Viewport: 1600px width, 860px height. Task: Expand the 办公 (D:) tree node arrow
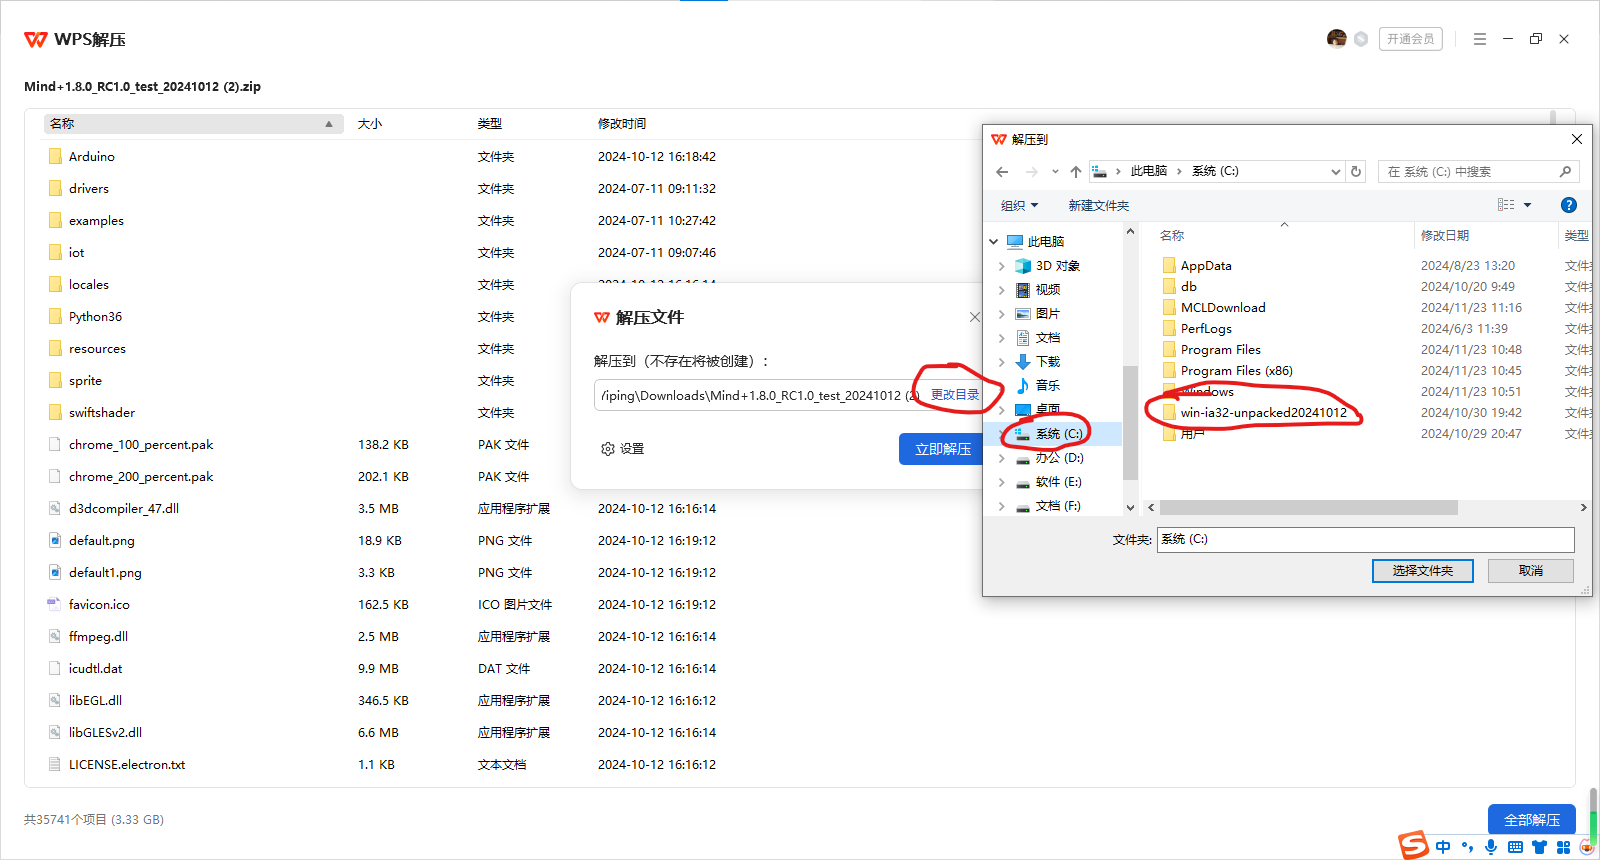pyautogui.click(x=1002, y=458)
